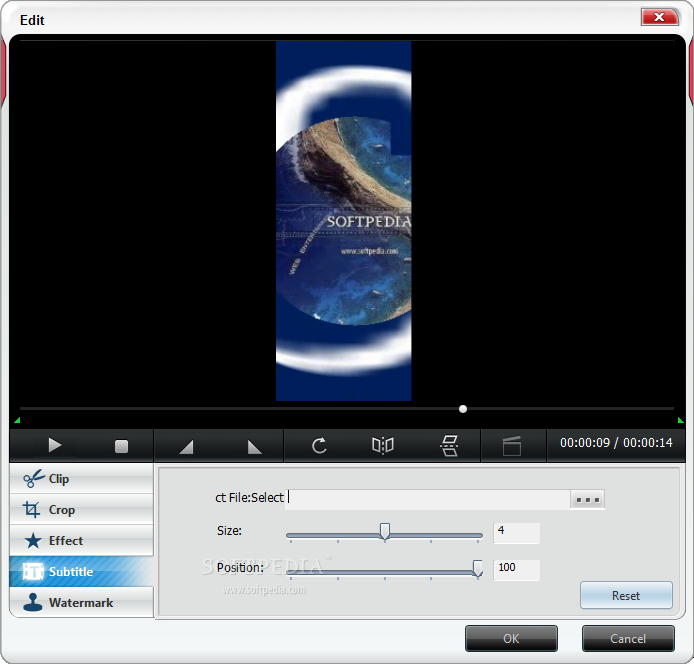
Task: Click the green start trim marker
Action: click(x=17, y=420)
